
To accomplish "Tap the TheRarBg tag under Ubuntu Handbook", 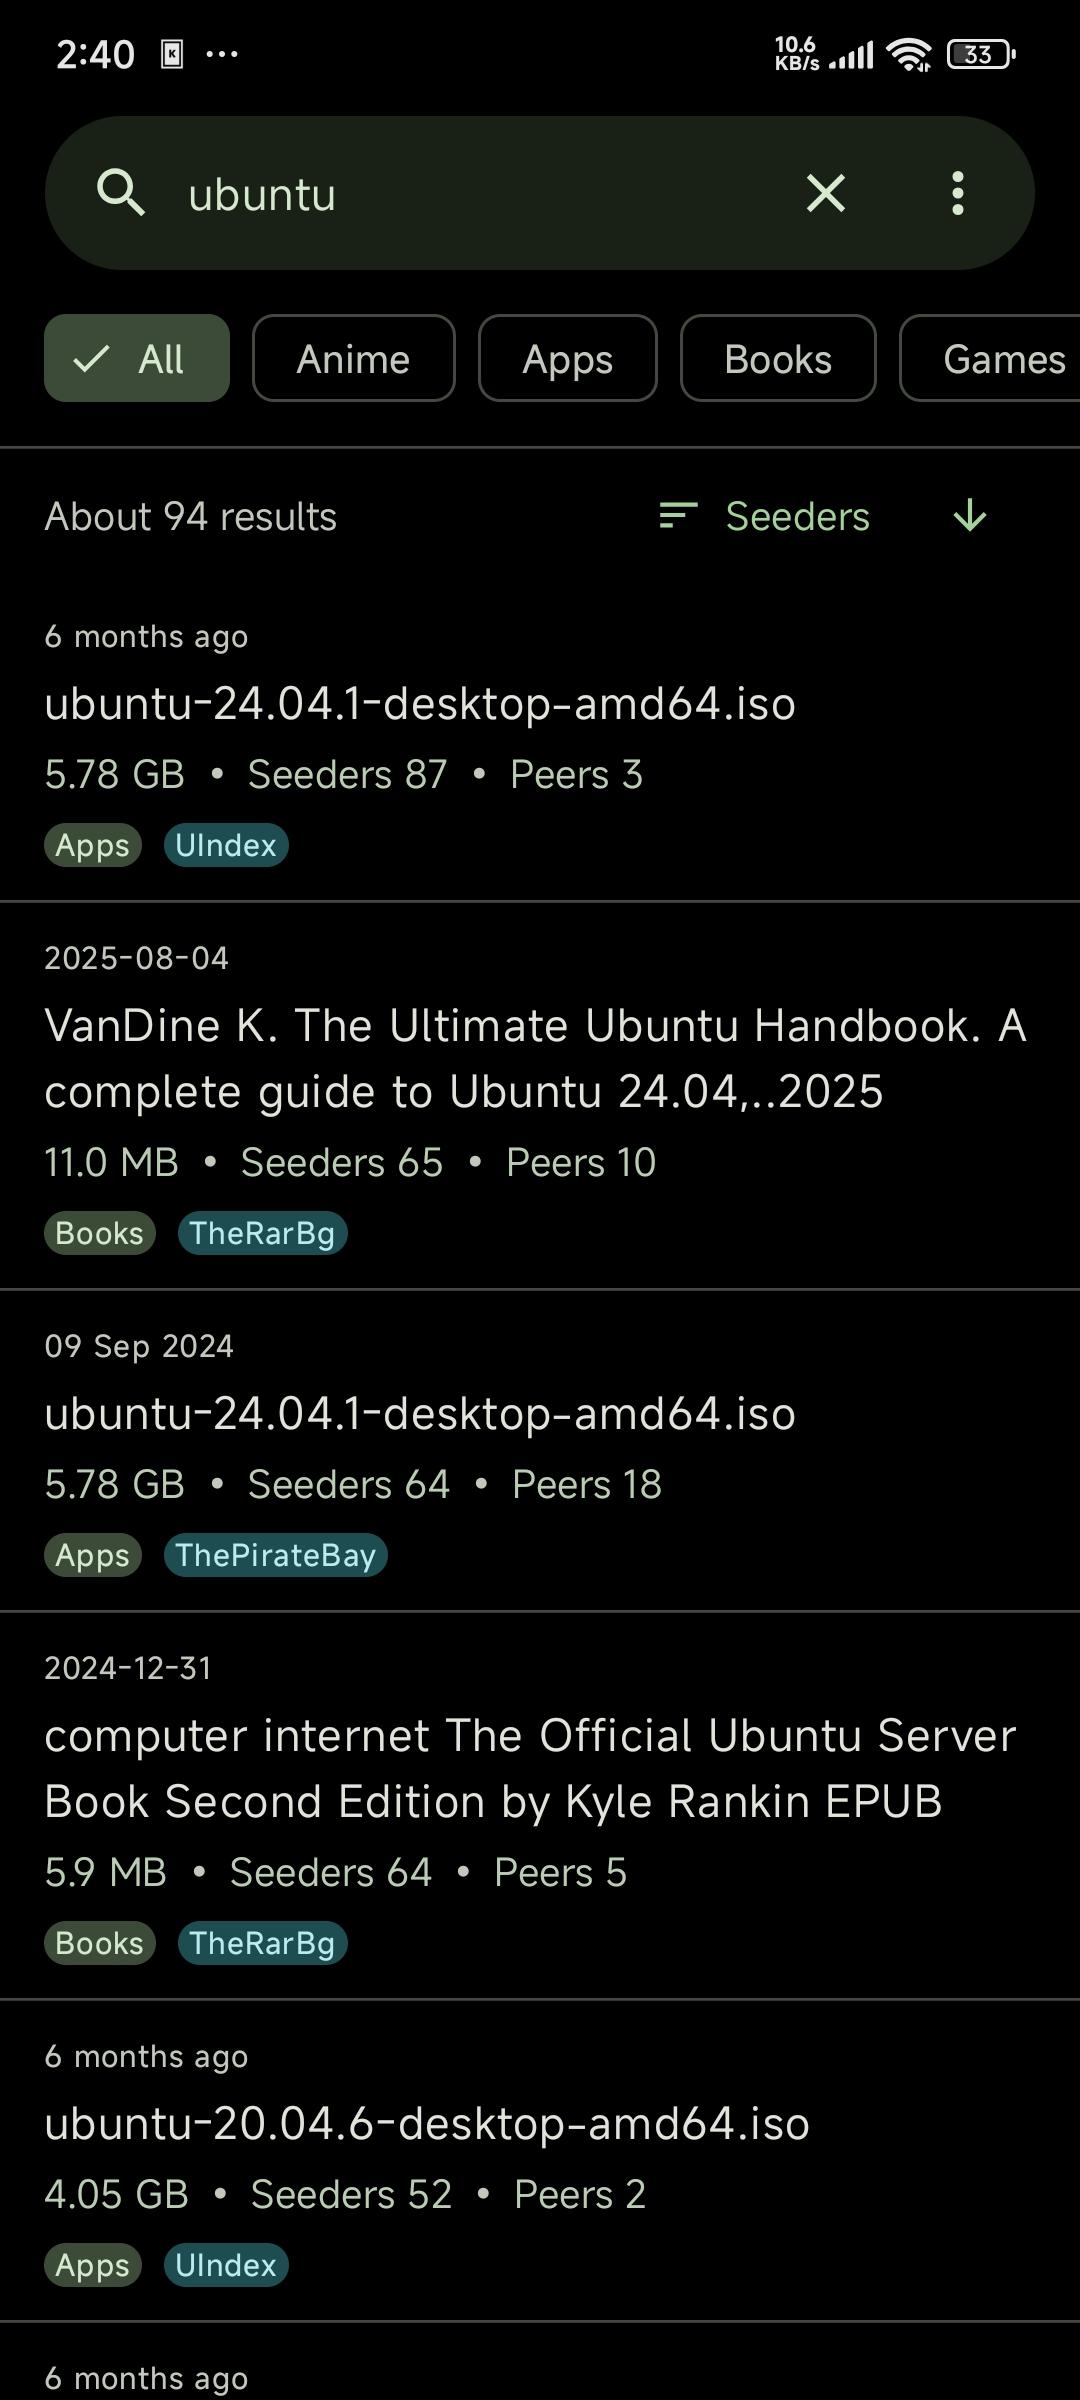I will 263,1233.
